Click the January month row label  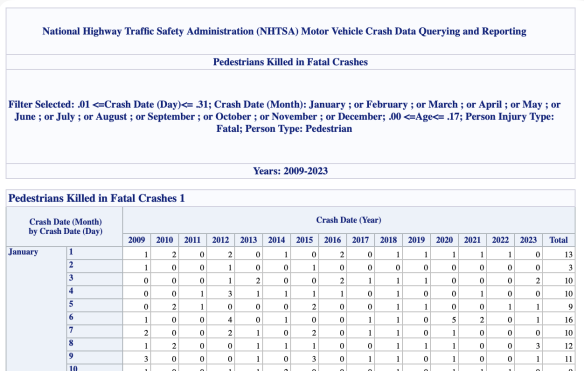pyautogui.click(x=23, y=252)
